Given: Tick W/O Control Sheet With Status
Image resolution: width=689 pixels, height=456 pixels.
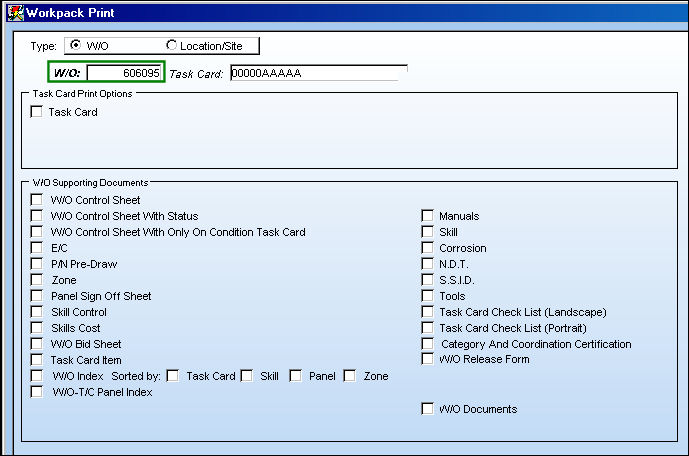Looking at the screenshot, I should coord(36,216).
